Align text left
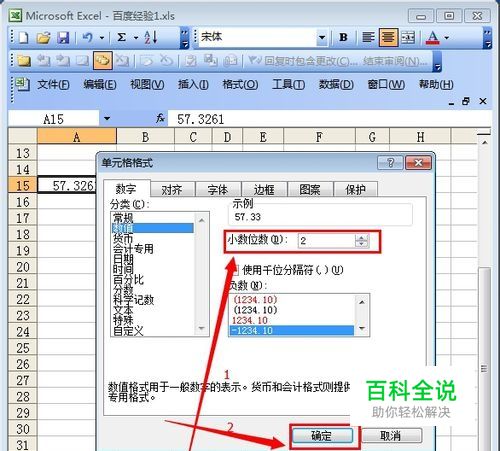Screen dimensions: 500x451 [x=368, y=37]
